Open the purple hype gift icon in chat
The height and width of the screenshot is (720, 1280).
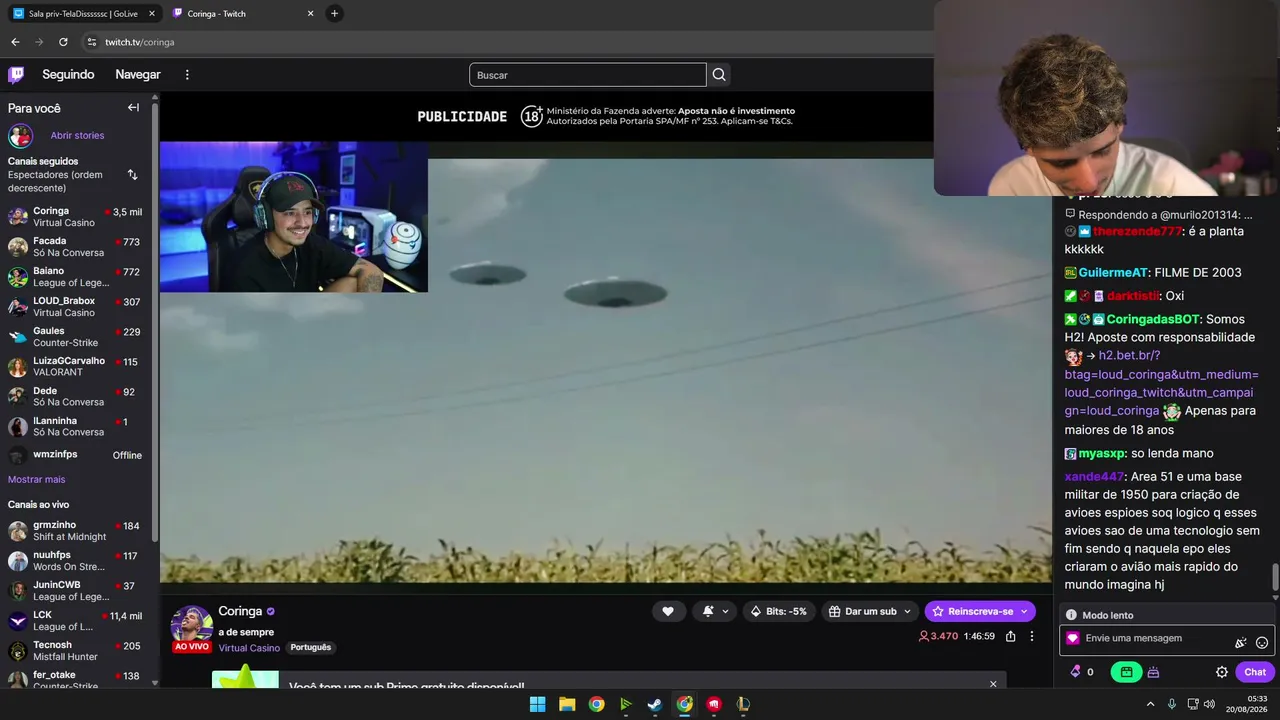click(x=1153, y=672)
